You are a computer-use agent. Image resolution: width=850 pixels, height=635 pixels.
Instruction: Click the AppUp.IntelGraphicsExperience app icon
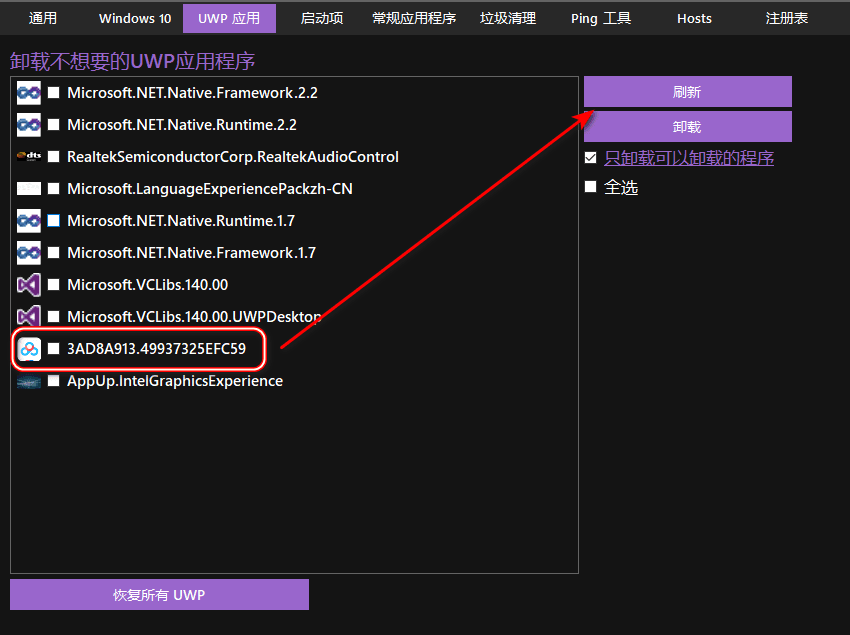[29, 380]
